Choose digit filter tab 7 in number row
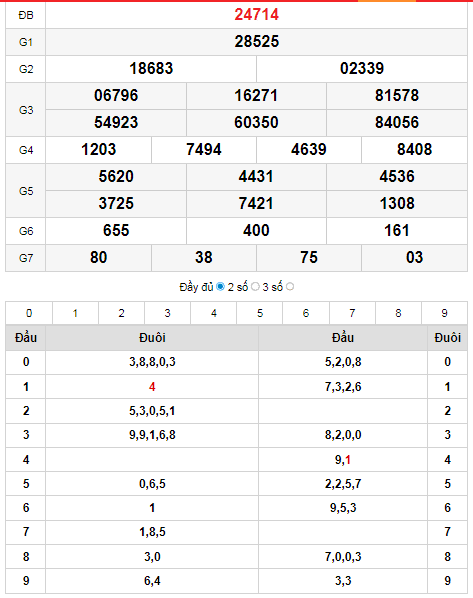The width and height of the screenshot is (473, 598). [x=352, y=313]
